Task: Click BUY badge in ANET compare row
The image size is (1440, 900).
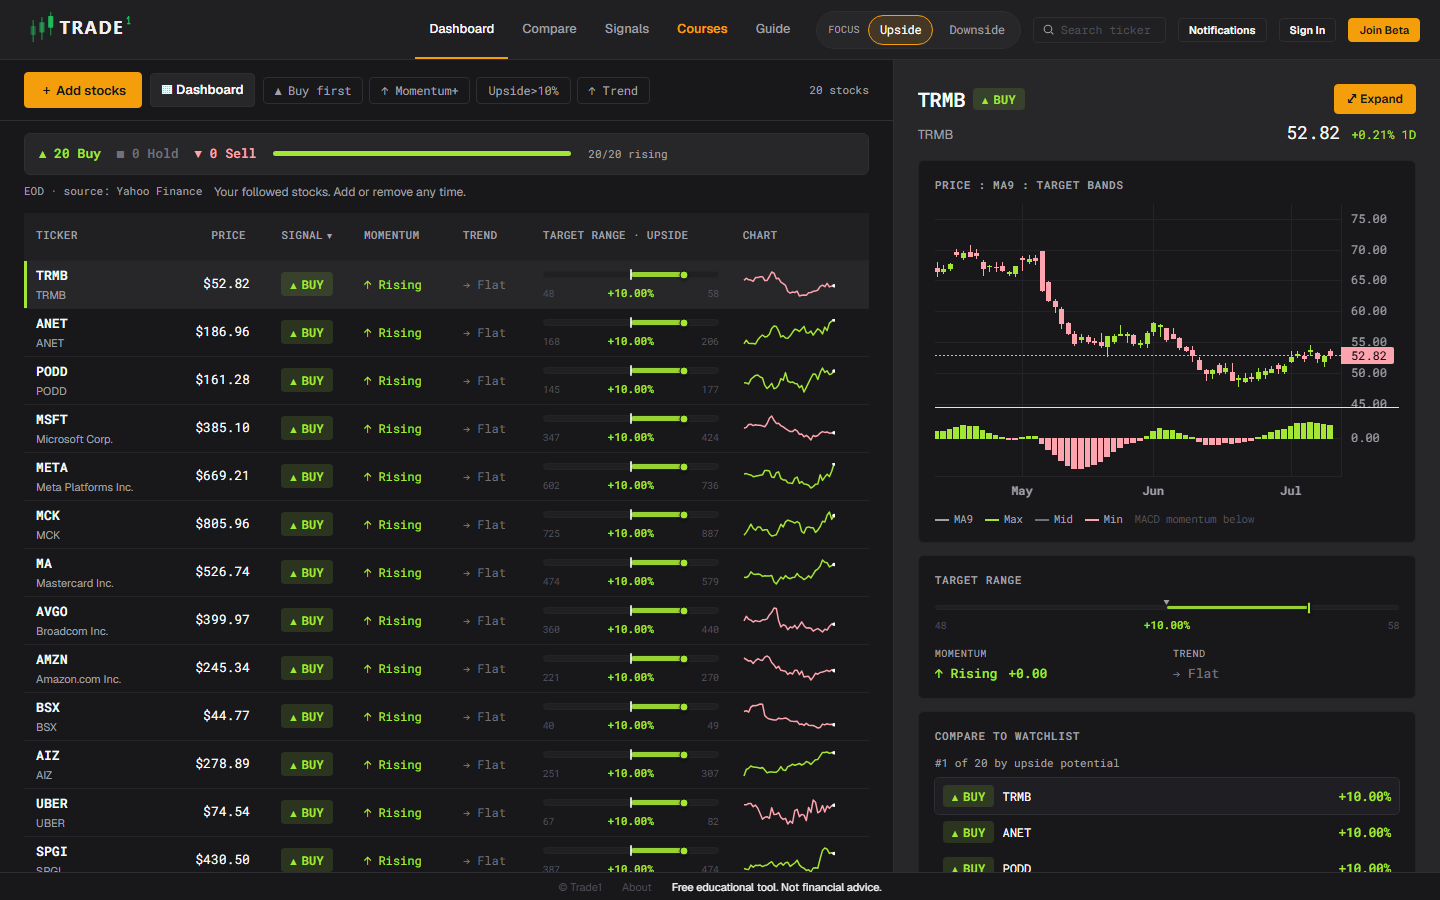Action: click(x=968, y=833)
